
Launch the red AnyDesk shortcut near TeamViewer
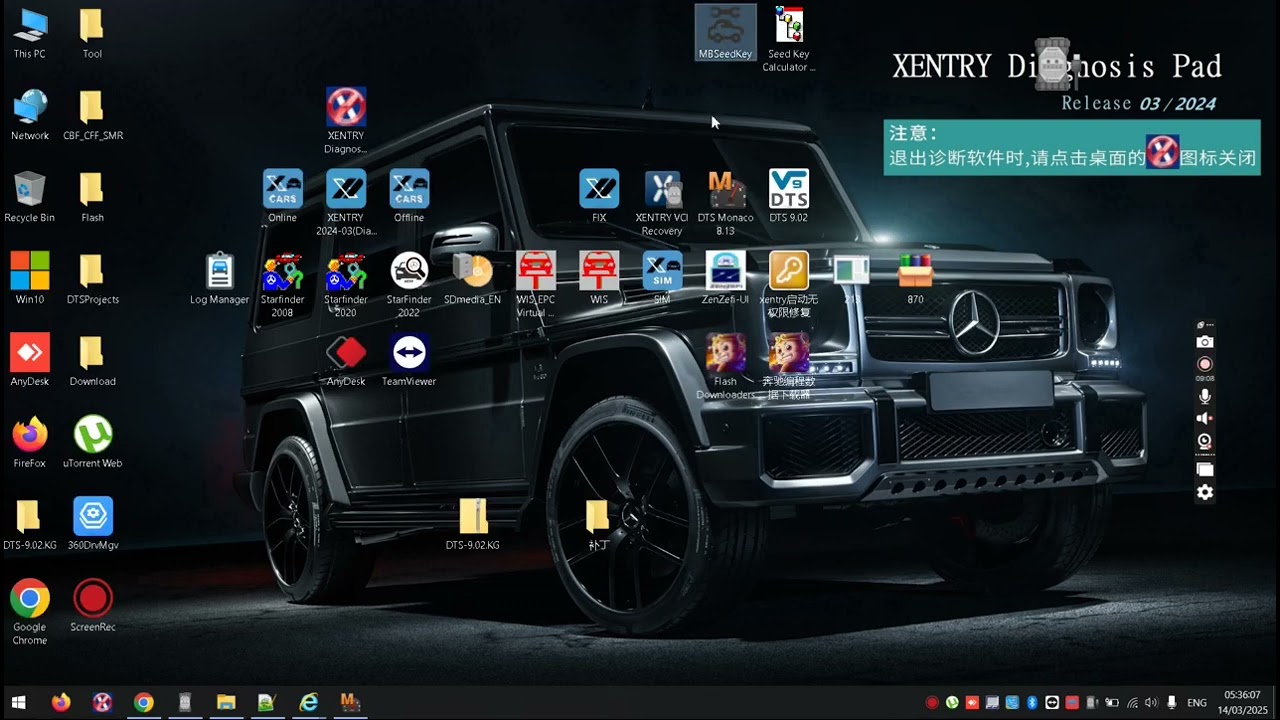point(346,360)
